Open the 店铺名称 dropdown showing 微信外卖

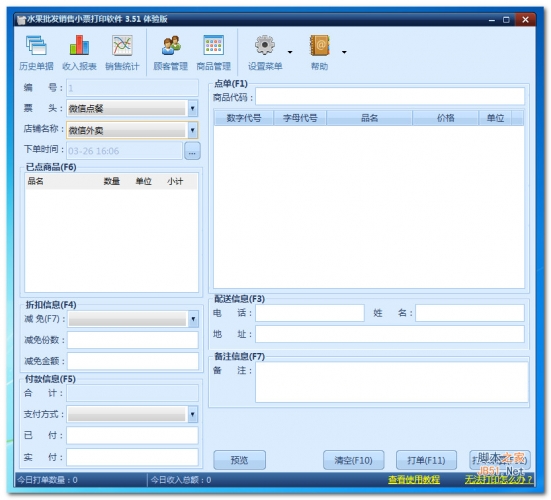coord(132,130)
